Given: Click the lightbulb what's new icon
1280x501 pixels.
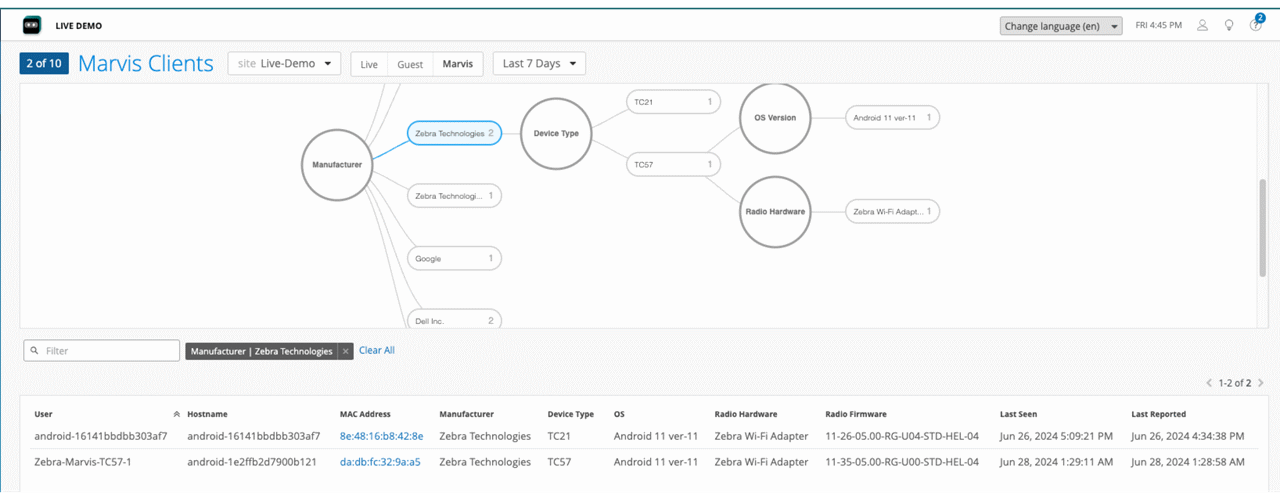Looking at the screenshot, I should click(x=1229, y=25).
